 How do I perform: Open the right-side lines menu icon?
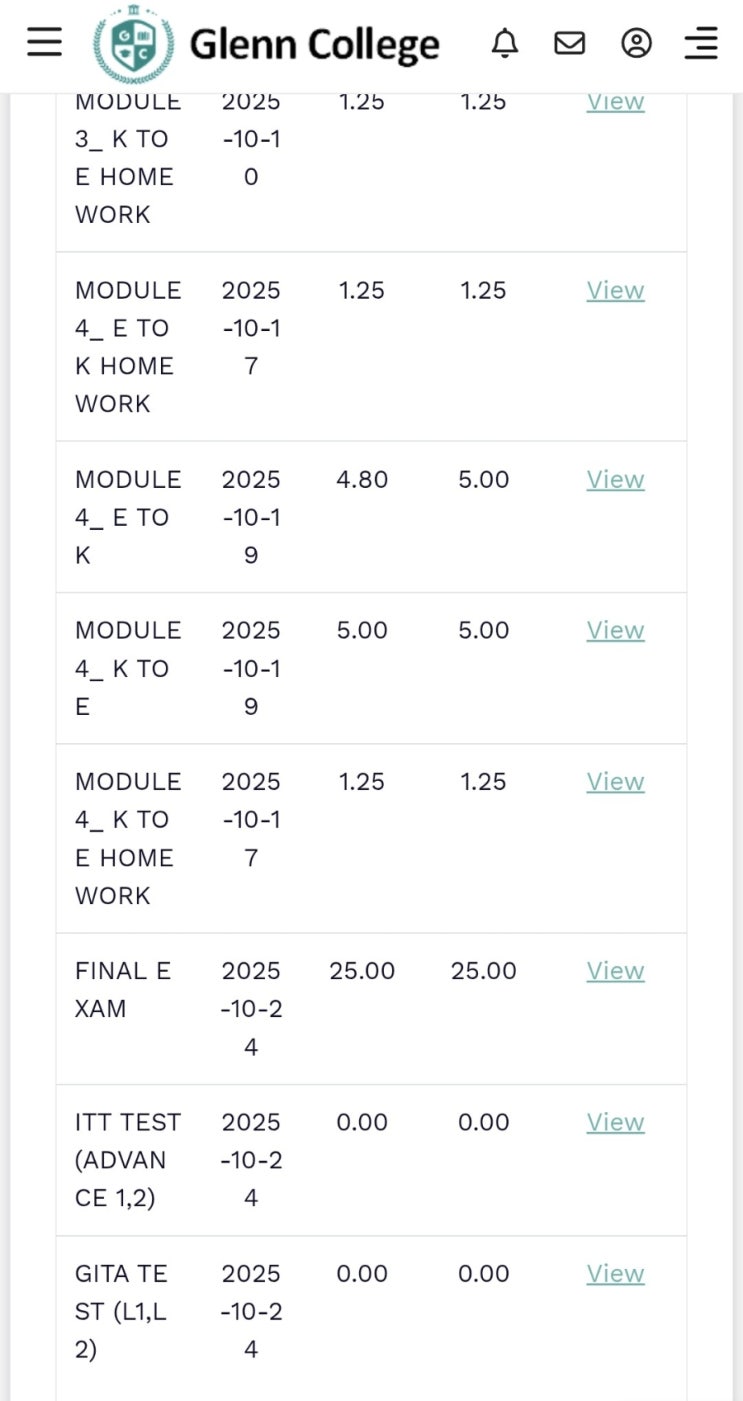coord(701,43)
